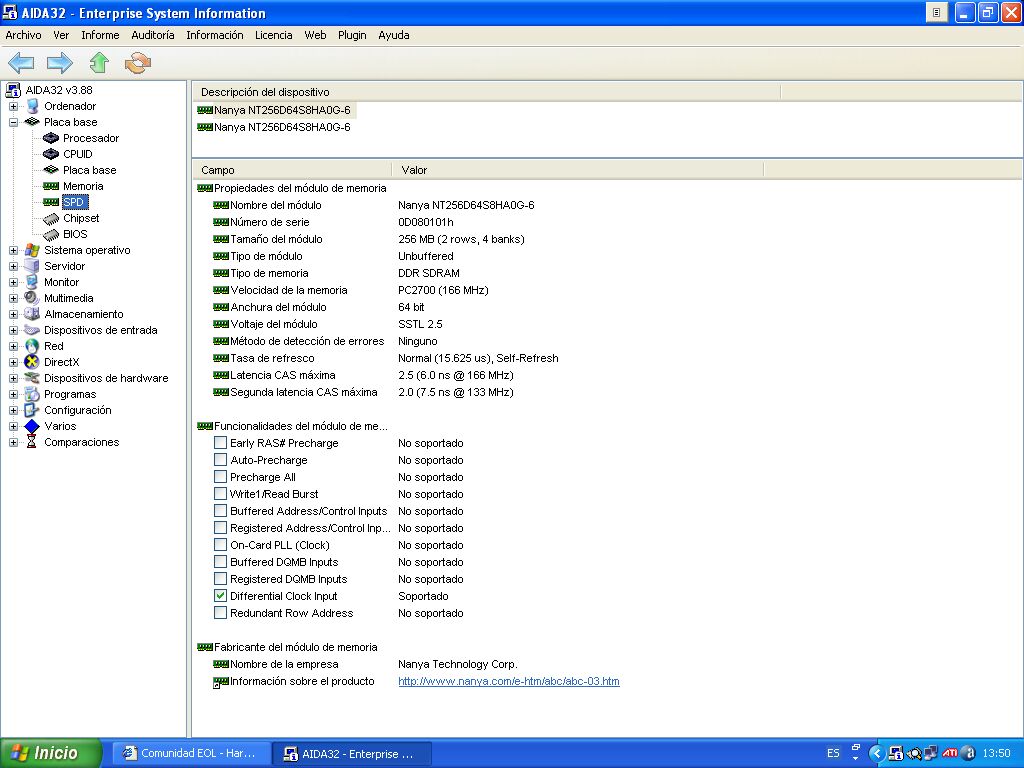Open the nanya.com product information link
The image size is (1024, 768).
pos(508,681)
